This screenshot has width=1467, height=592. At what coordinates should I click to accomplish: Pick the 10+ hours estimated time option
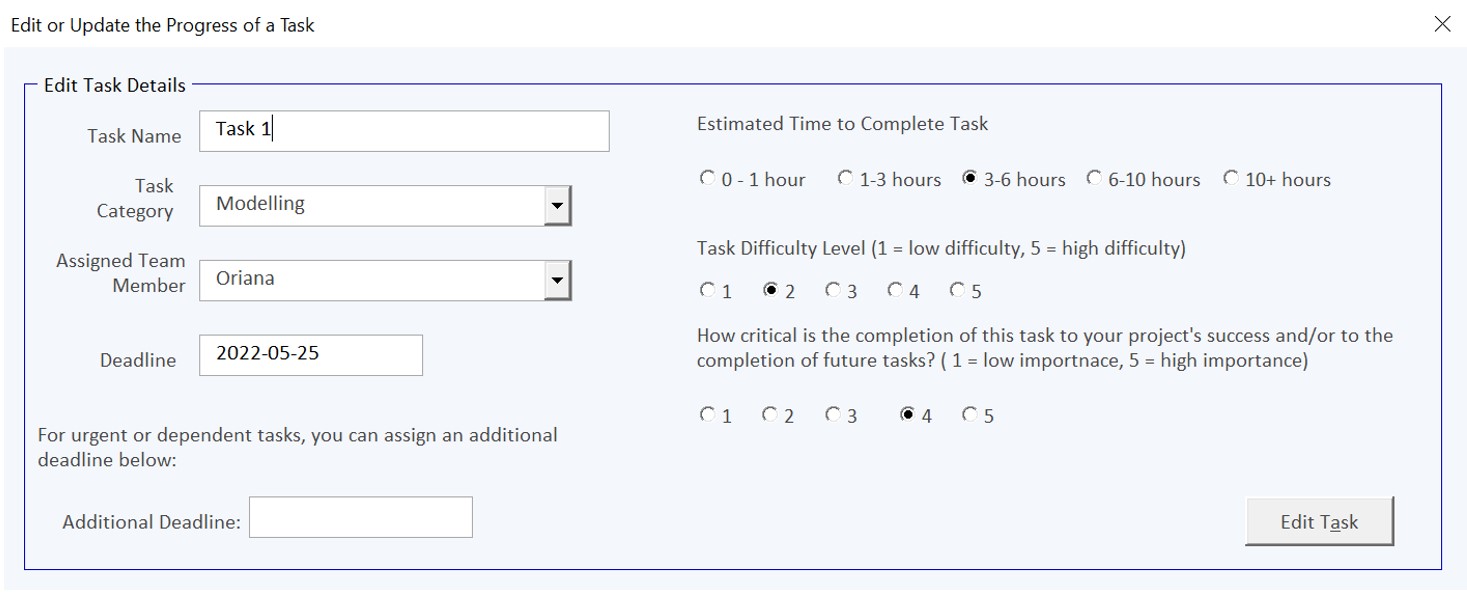tap(1233, 179)
